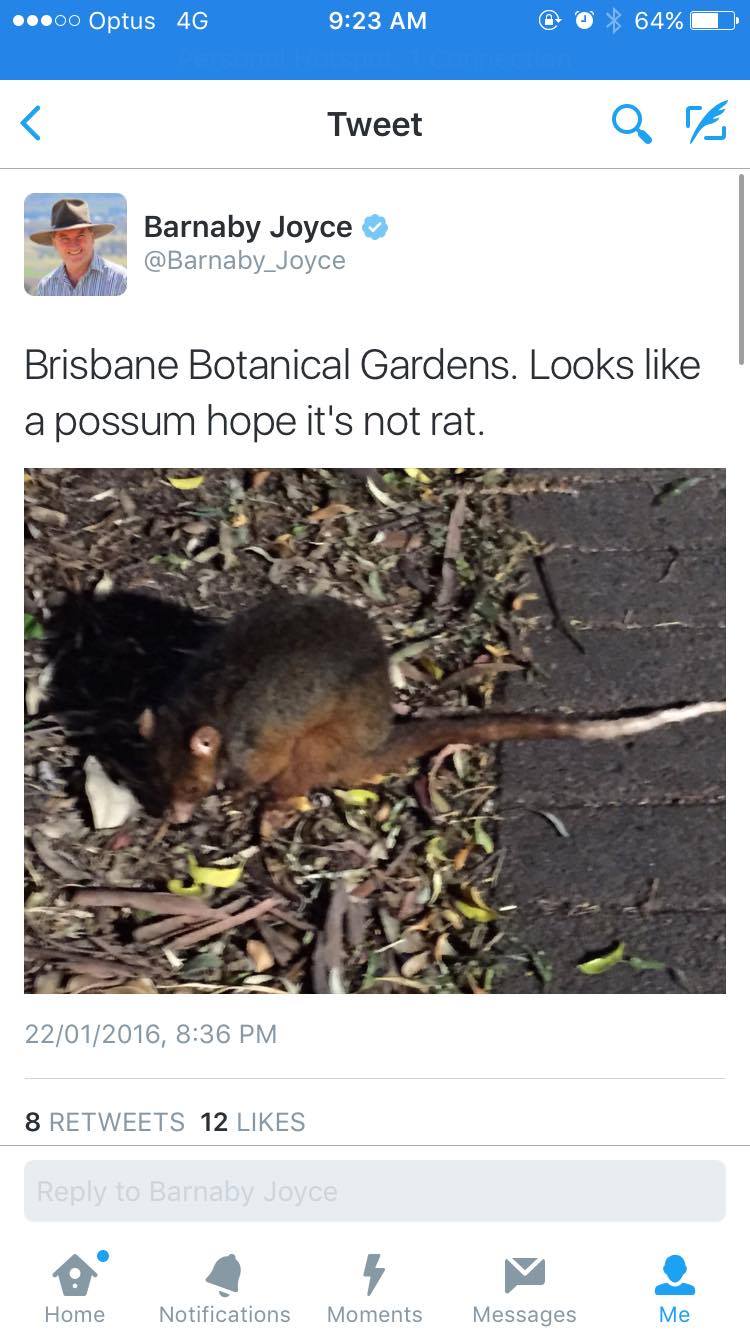
Task: Open Barnaby Joyce's profile picture
Action: point(76,244)
